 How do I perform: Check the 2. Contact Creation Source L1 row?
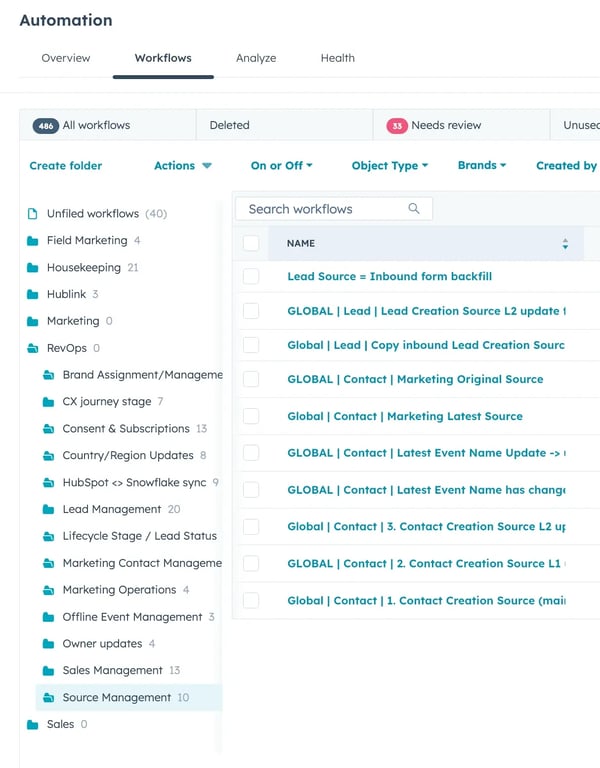click(x=251, y=564)
